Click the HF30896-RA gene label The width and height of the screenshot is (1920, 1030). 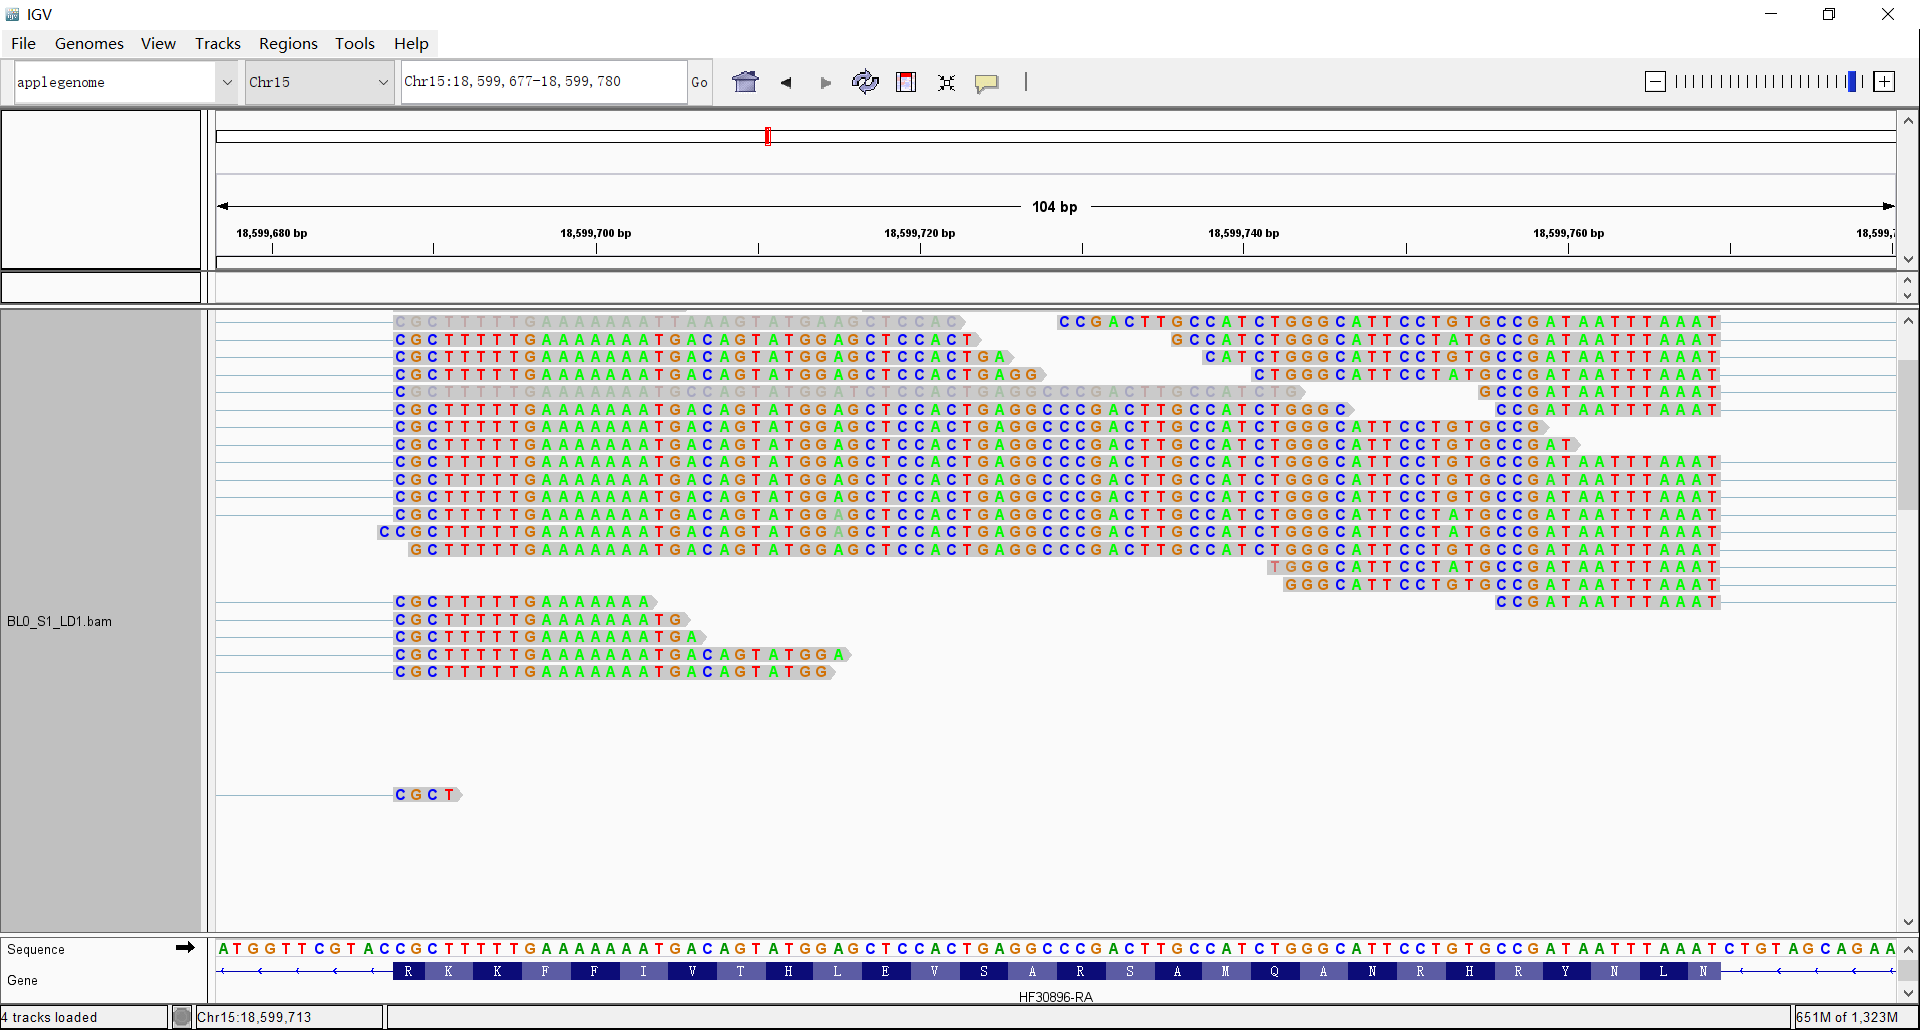[1055, 996]
